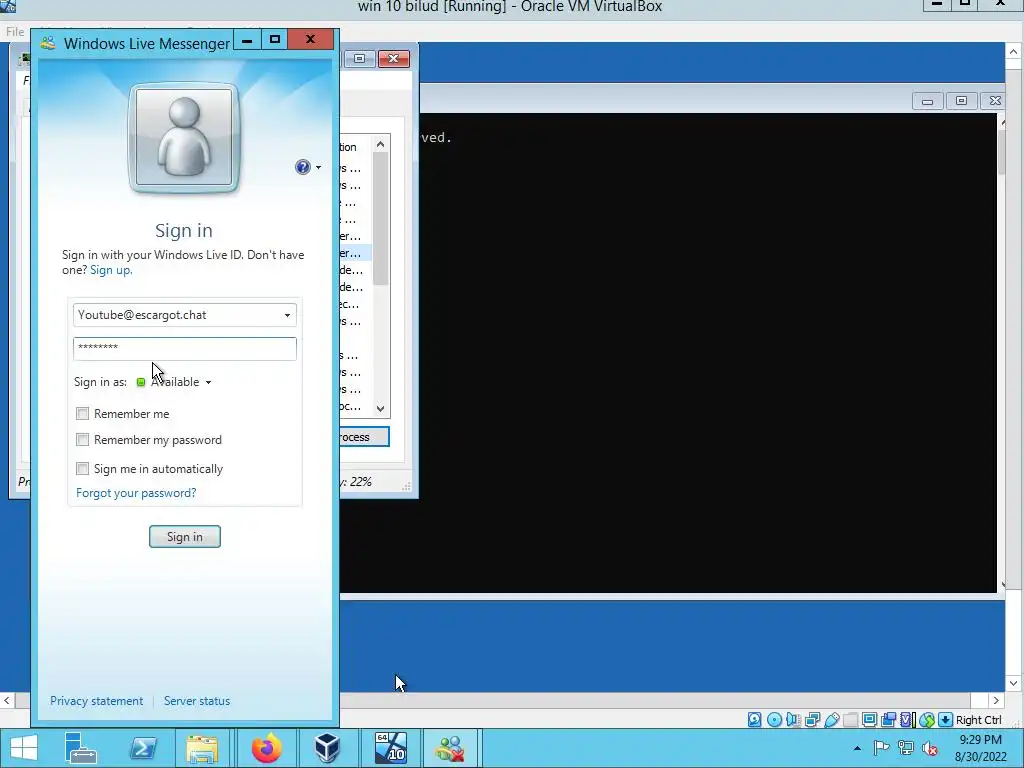Viewport: 1024px width, 768px height.
Task: Click VirtualBox shared folders icon
Action: point(850,720)
